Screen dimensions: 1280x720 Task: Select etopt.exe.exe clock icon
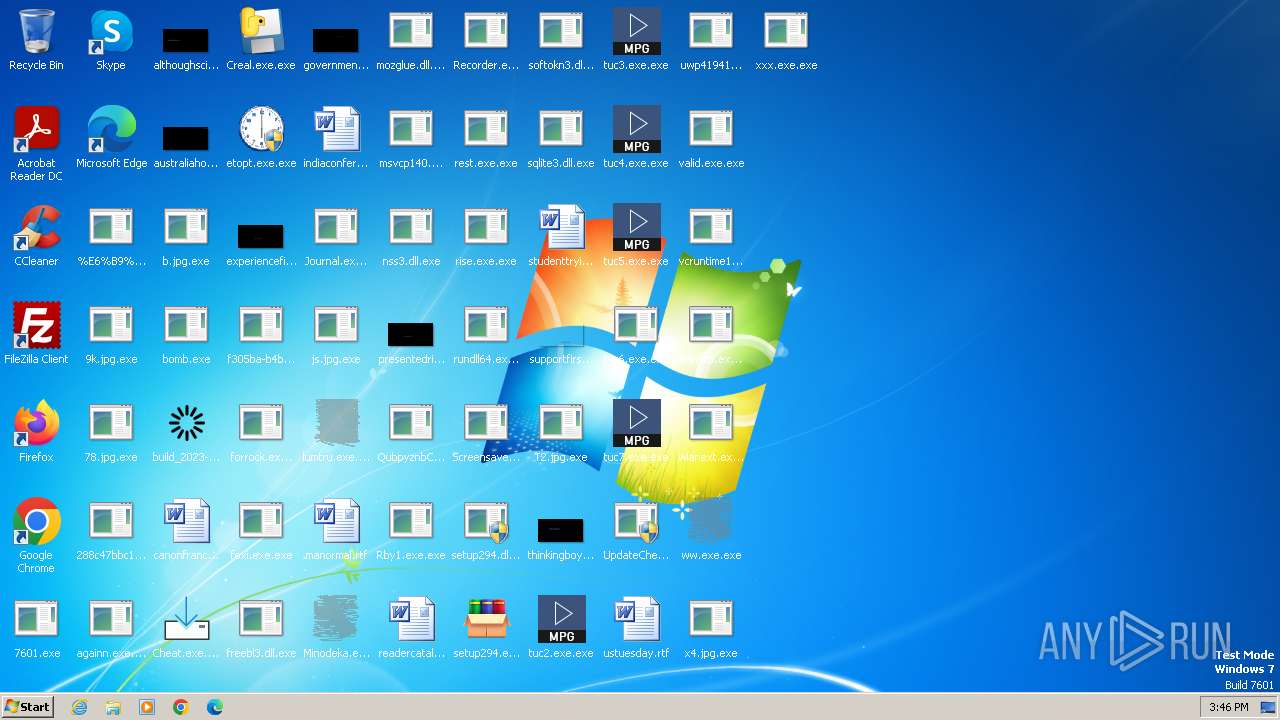click(x=261, y=130)
